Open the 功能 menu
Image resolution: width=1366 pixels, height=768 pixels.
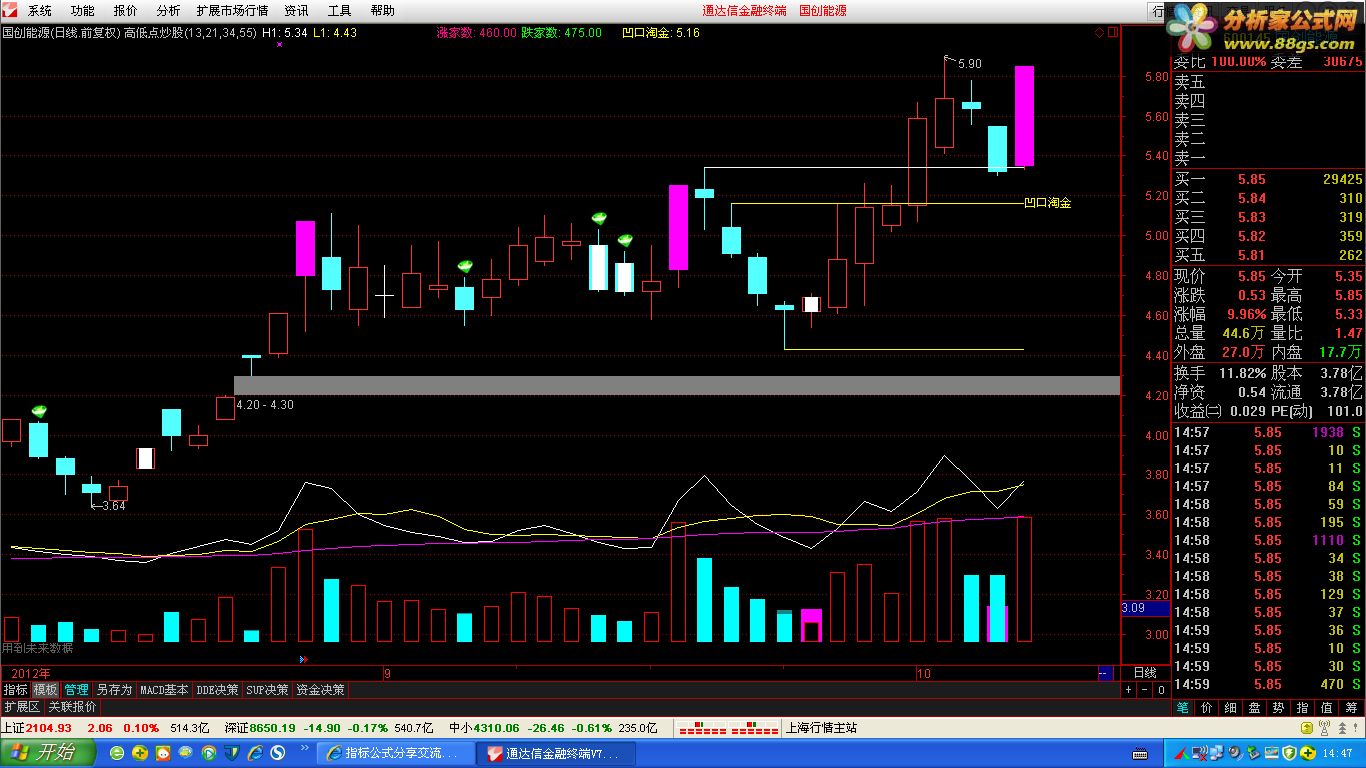pyautogui.click(x=83, y=10)
